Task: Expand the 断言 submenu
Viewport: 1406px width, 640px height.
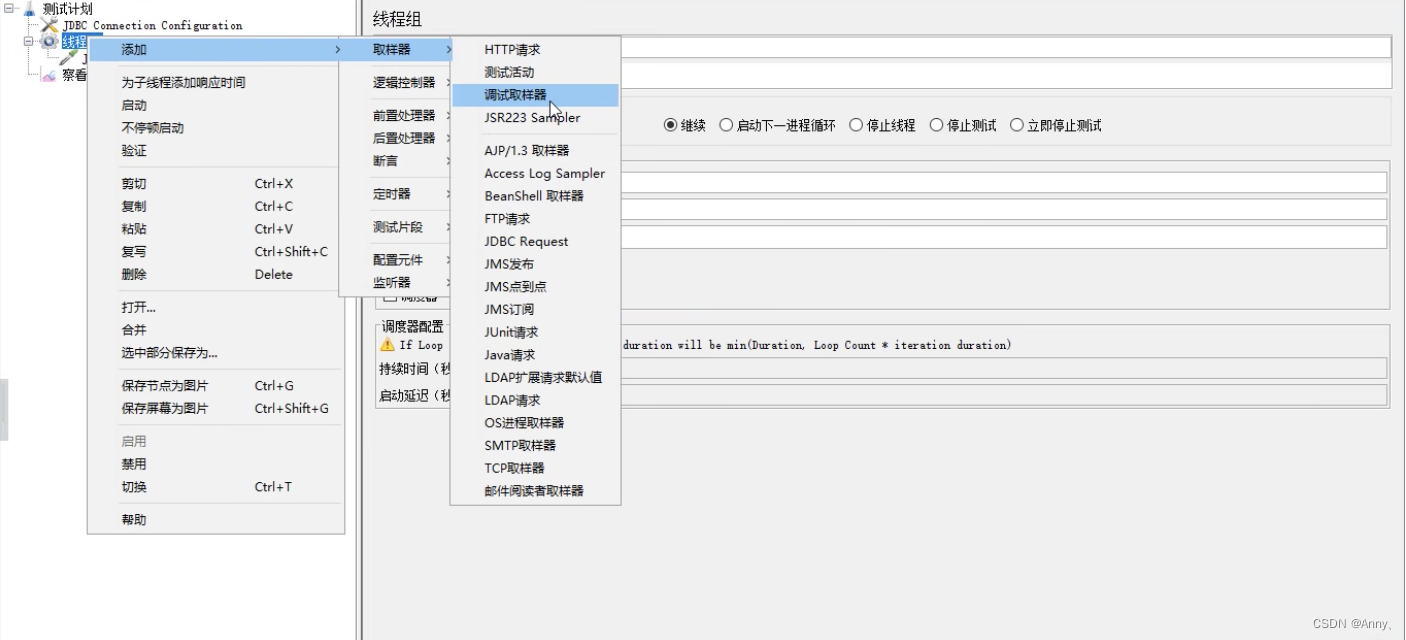Action: coord(396,161)
